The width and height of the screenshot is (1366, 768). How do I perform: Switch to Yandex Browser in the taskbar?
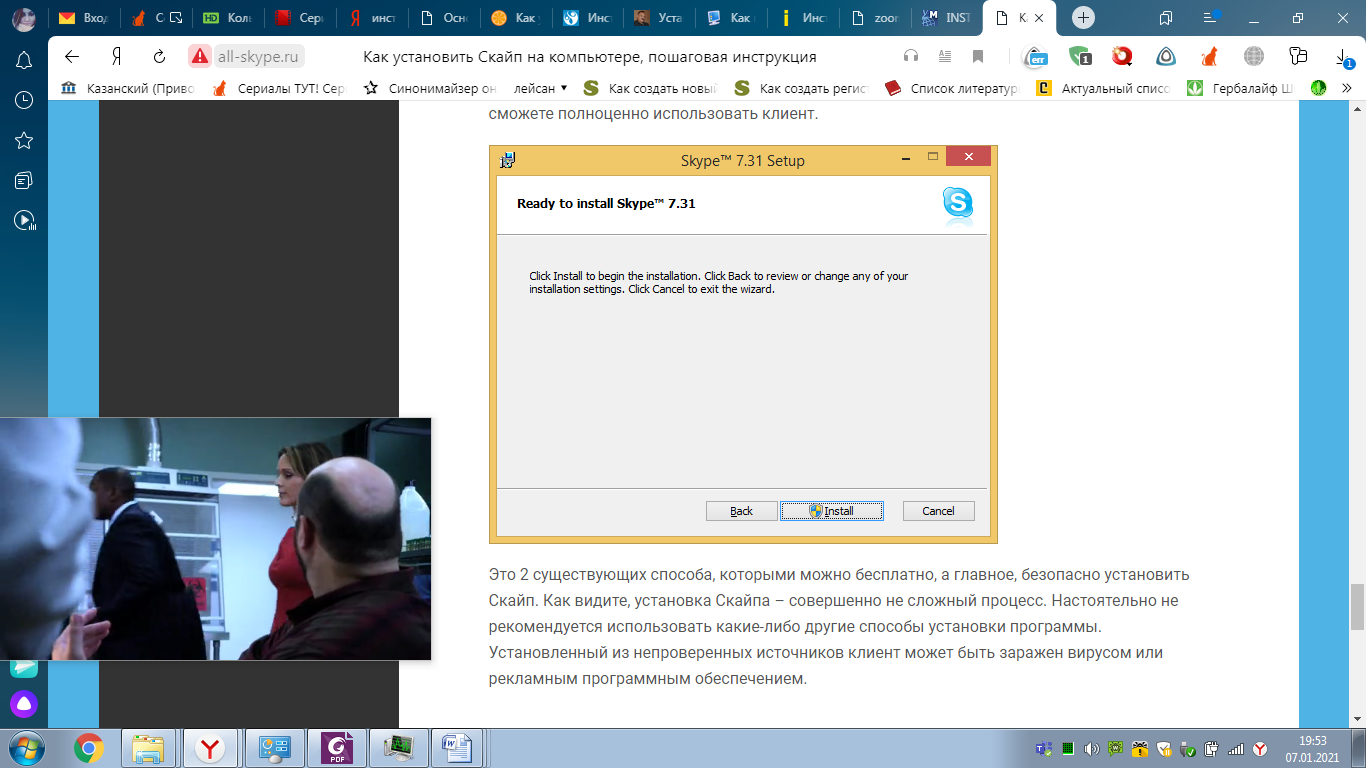211,748
